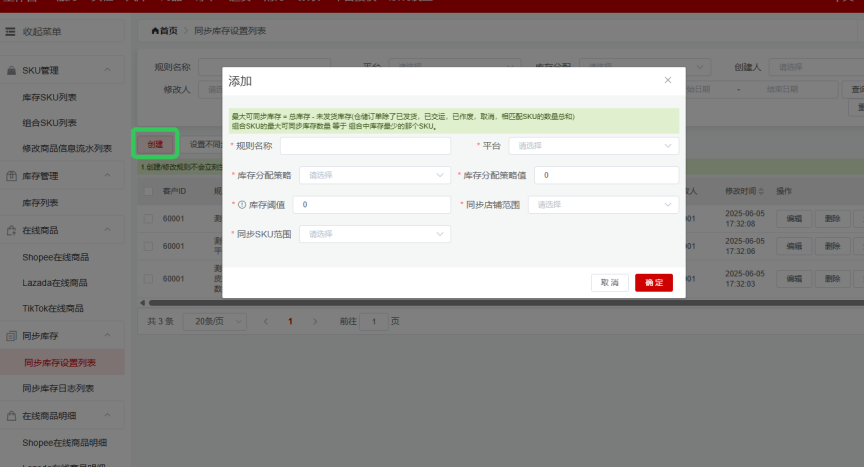The height and width of the screenshot is (467, 864).
Task: Open the 库存分配策略 dropdown
Action: click(x=375, y=175)
